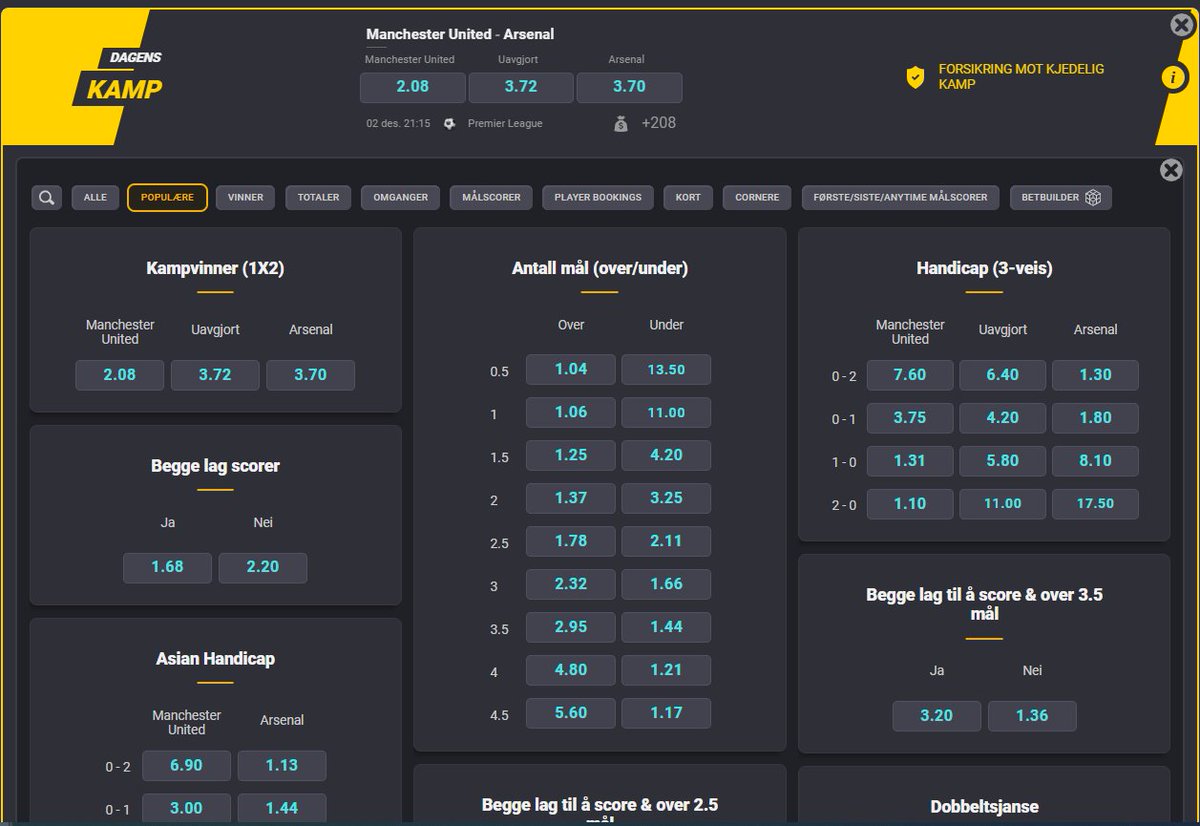
Task: Toggle Arsenal 1.30 in Handicap 3-veis
Action: pyautogui.click(x=1095, y=375)
